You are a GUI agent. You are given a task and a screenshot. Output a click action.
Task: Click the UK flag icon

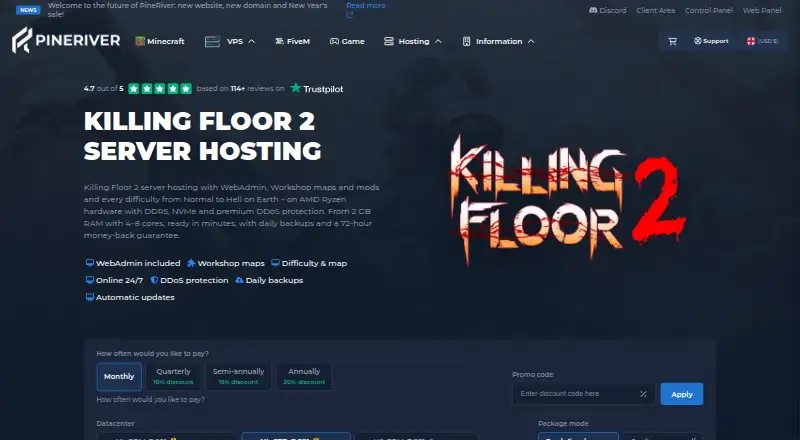(x=751, y=41)
